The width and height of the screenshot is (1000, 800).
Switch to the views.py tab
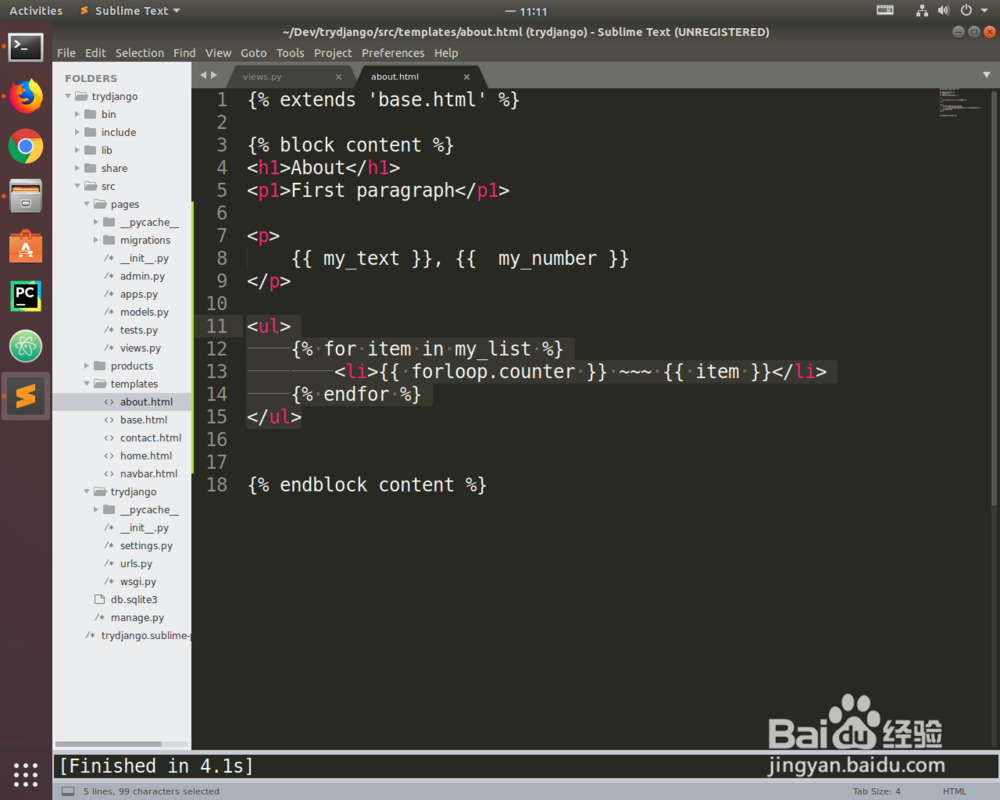pos(262,77)
